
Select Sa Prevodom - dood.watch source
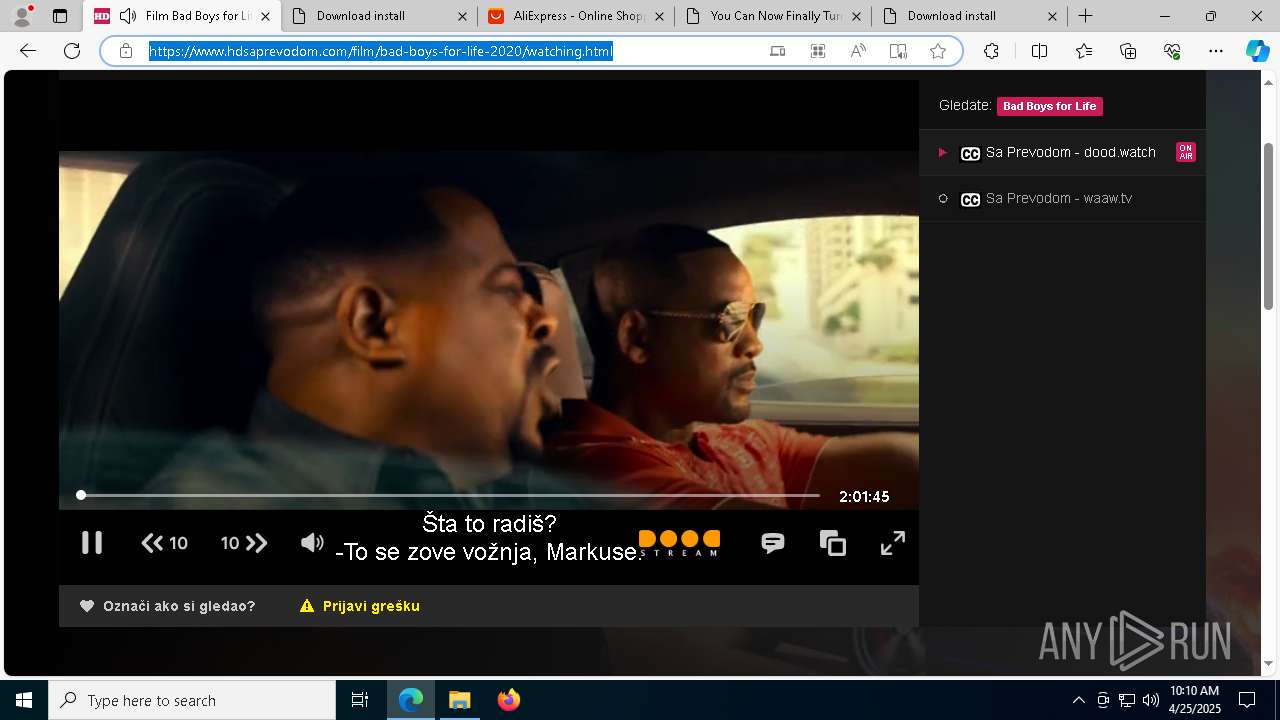coord(1062,152)
